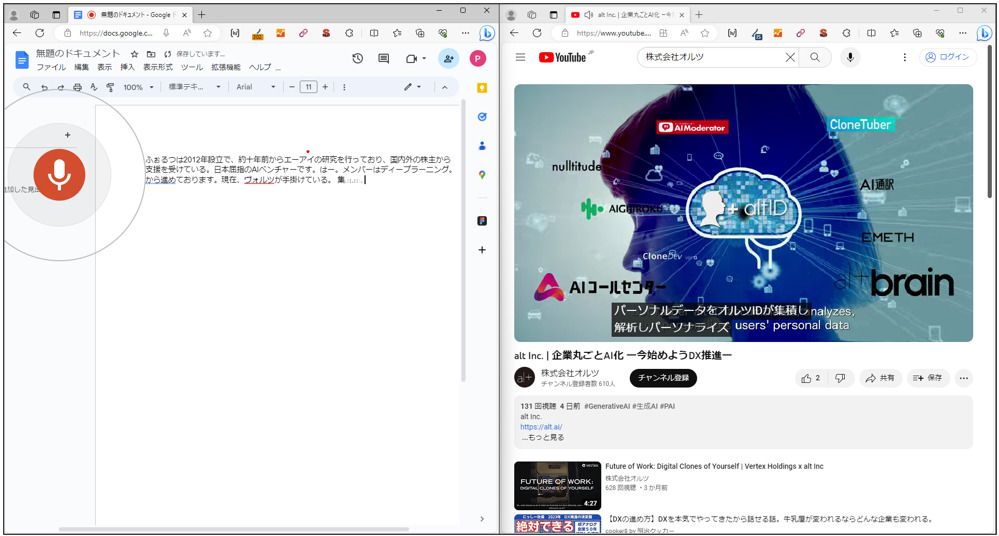999x536 pixels.
Task: Click the undo arrow in Docs toolbar
Action: [44, 88]
